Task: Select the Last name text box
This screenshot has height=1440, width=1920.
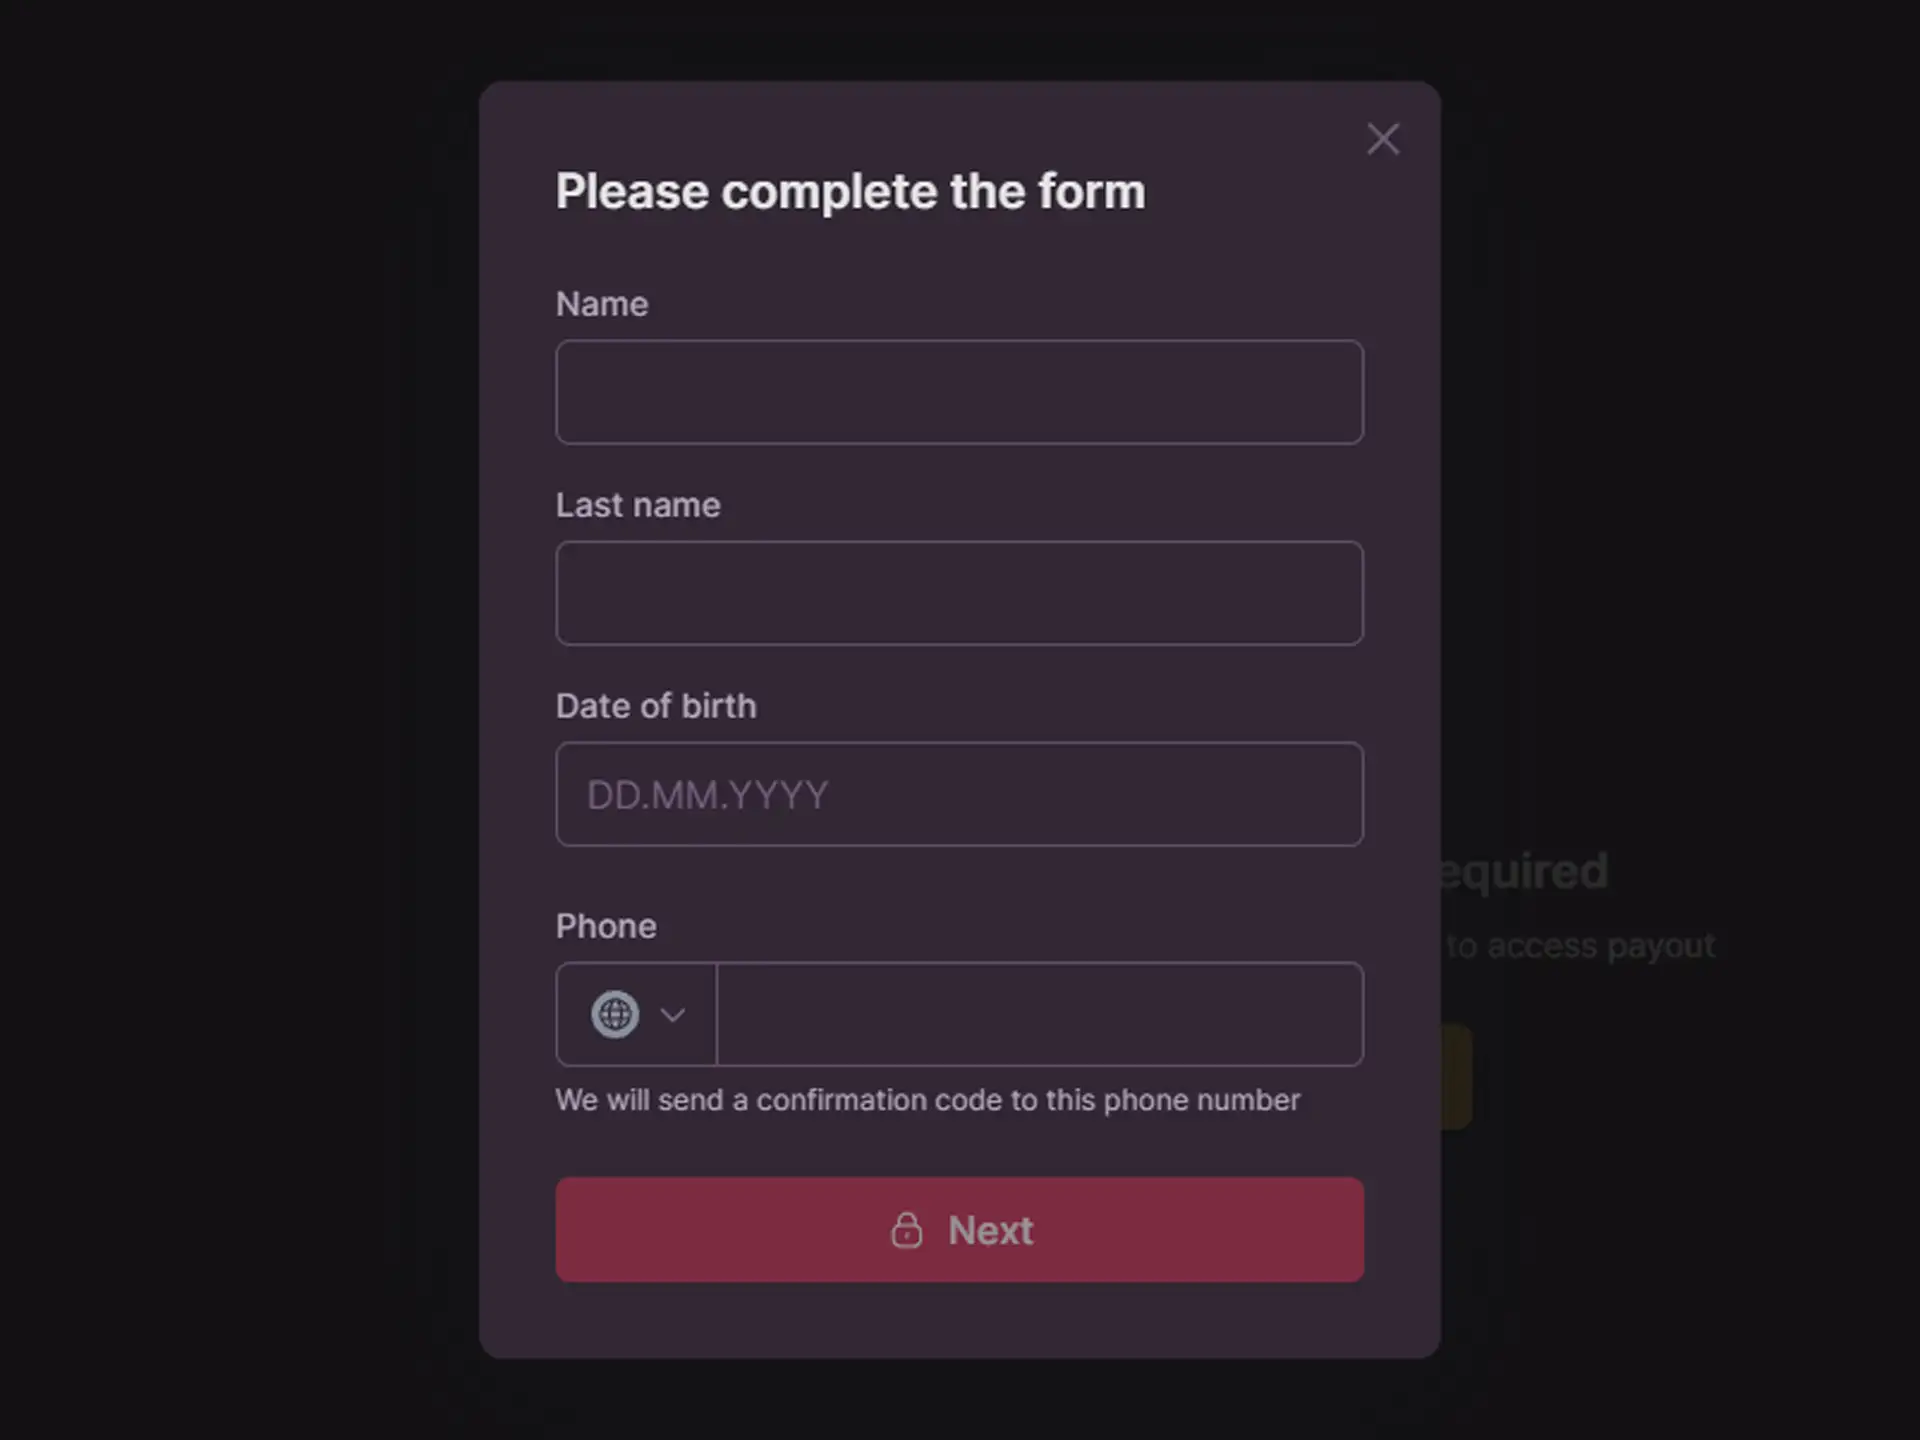Action: 959,593
